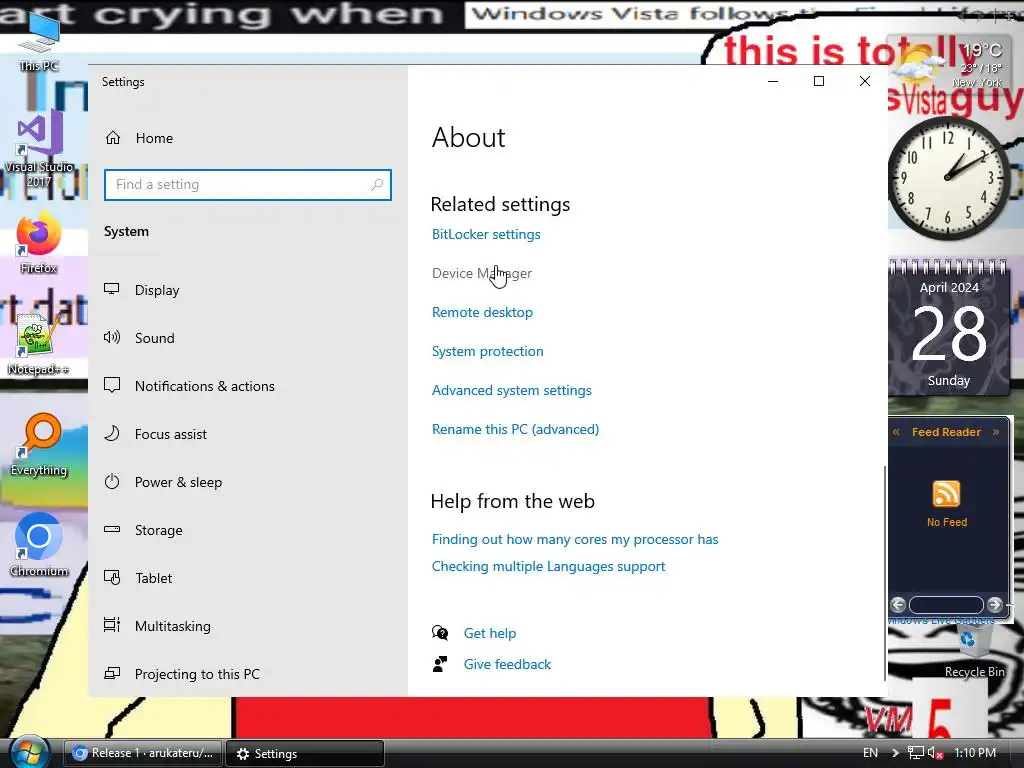Screen dimensions: 1024x768
Task: Click the Settings taskbar button
Action: point(305,754)
